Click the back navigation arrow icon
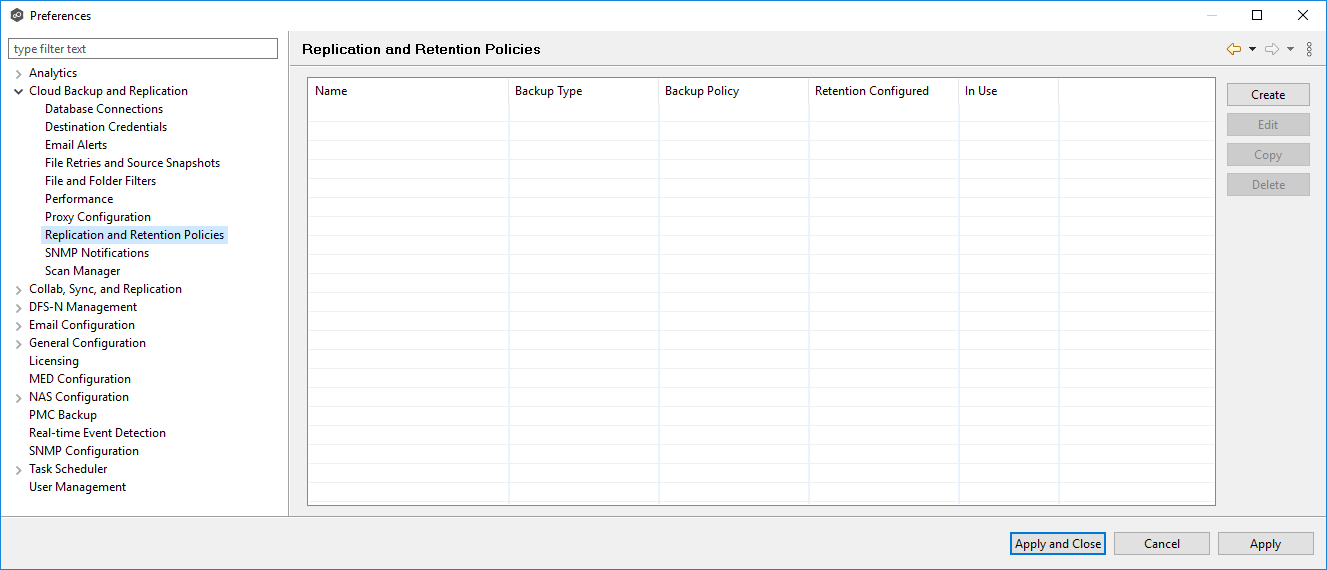The height and width of the screenshot is (570, 1327). (1233, 49)
